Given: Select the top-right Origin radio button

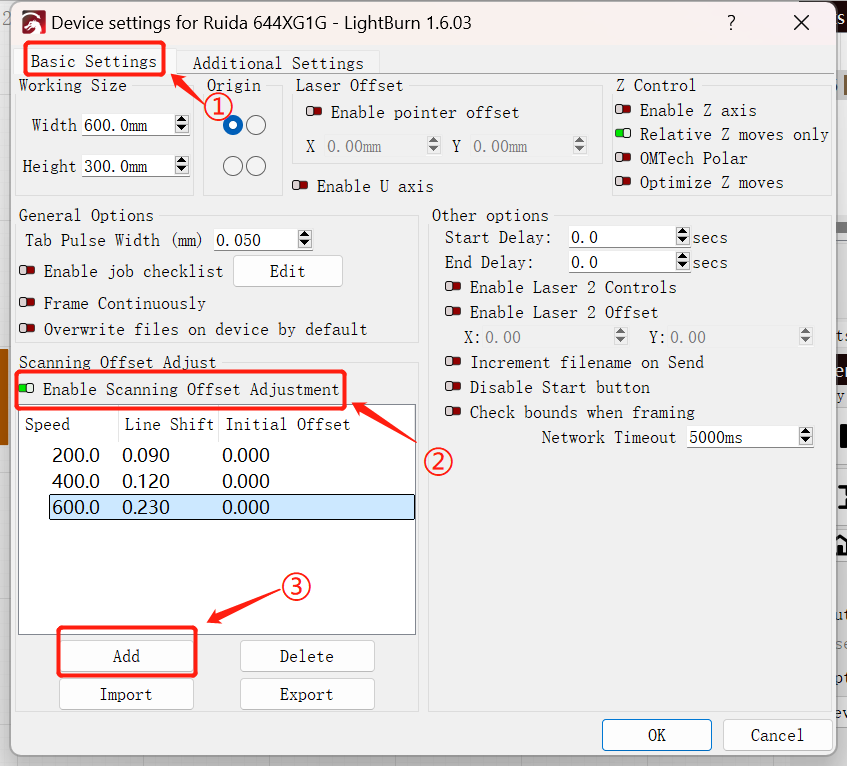Looking at the screenshot, I should coord(256,125).
